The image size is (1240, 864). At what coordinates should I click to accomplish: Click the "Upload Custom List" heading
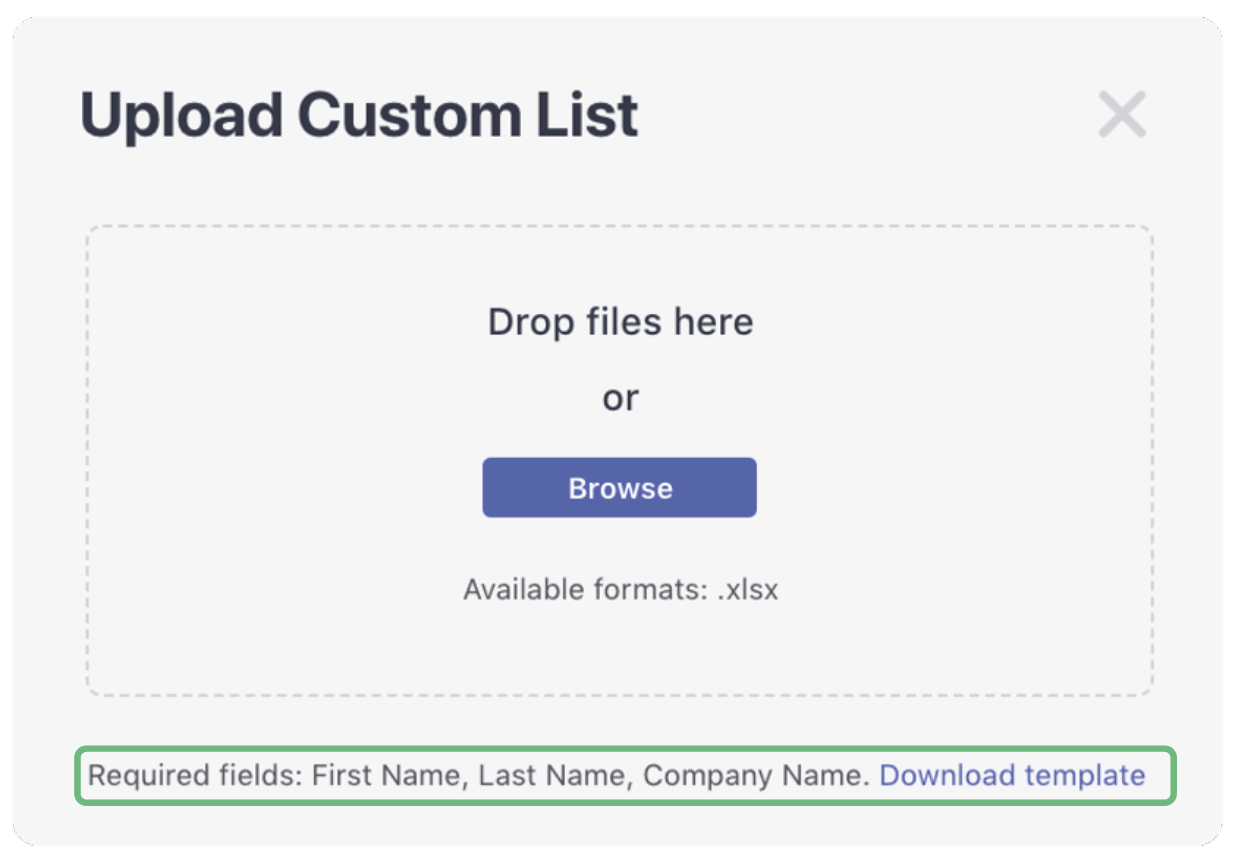click(359, 115)
